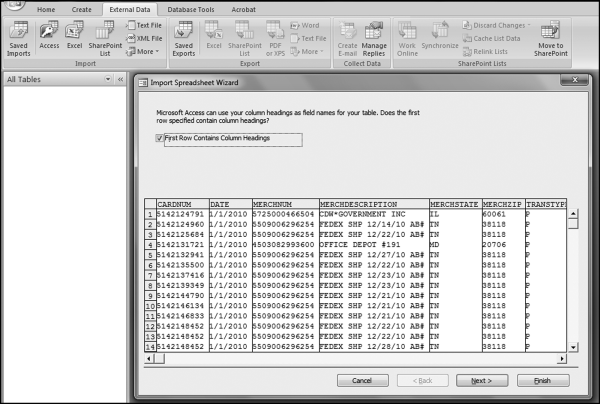
Task: Click the 60061 zip cell
Action: pyautogui.click(x=503, y=214)
